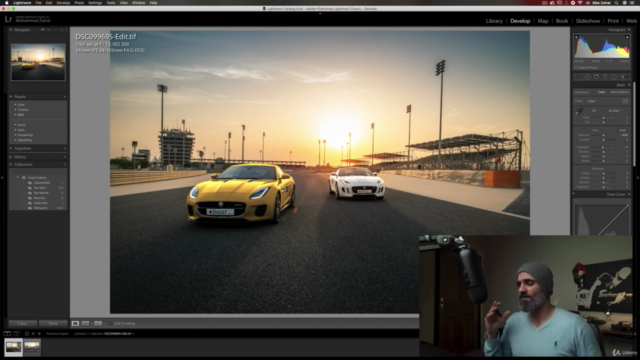The image size is (640, 360).
Task: Go forward using filmstrip right arrow
Action: tap(39, 333)
